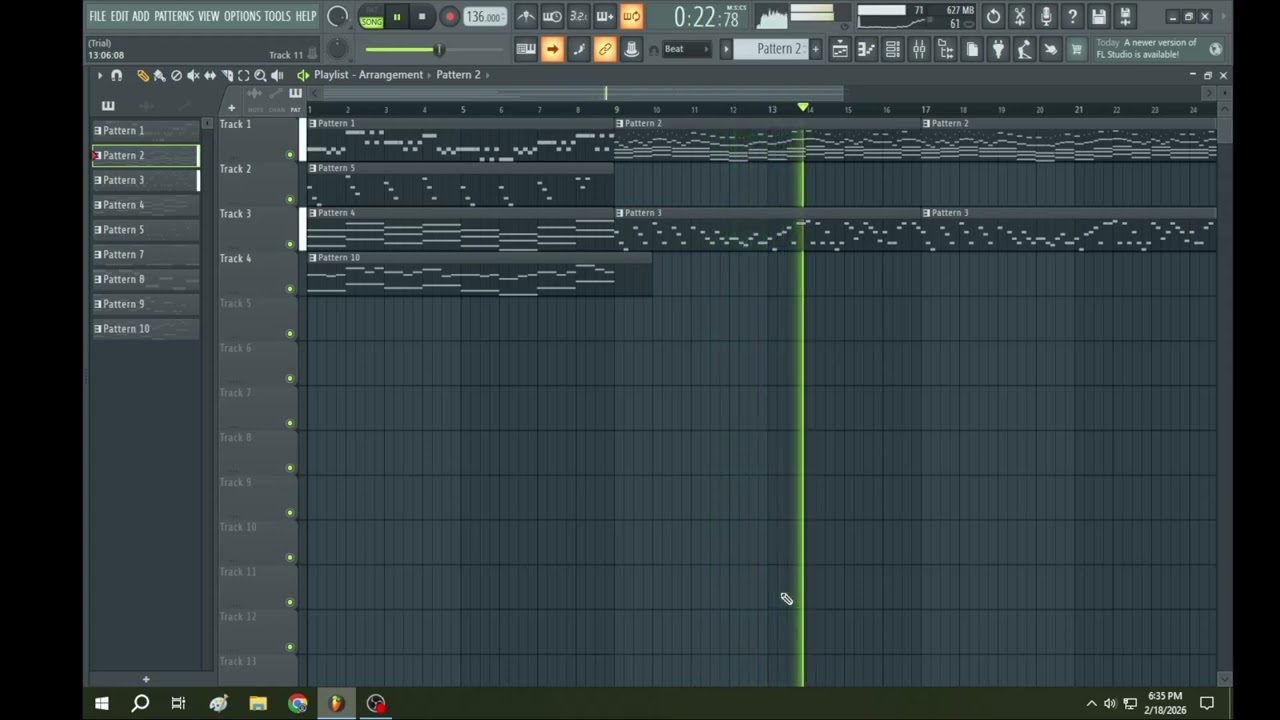Toggle the orange link/multilink controllers icon
This screenshot has width=1280, height=720.
(x=605, y=49)
